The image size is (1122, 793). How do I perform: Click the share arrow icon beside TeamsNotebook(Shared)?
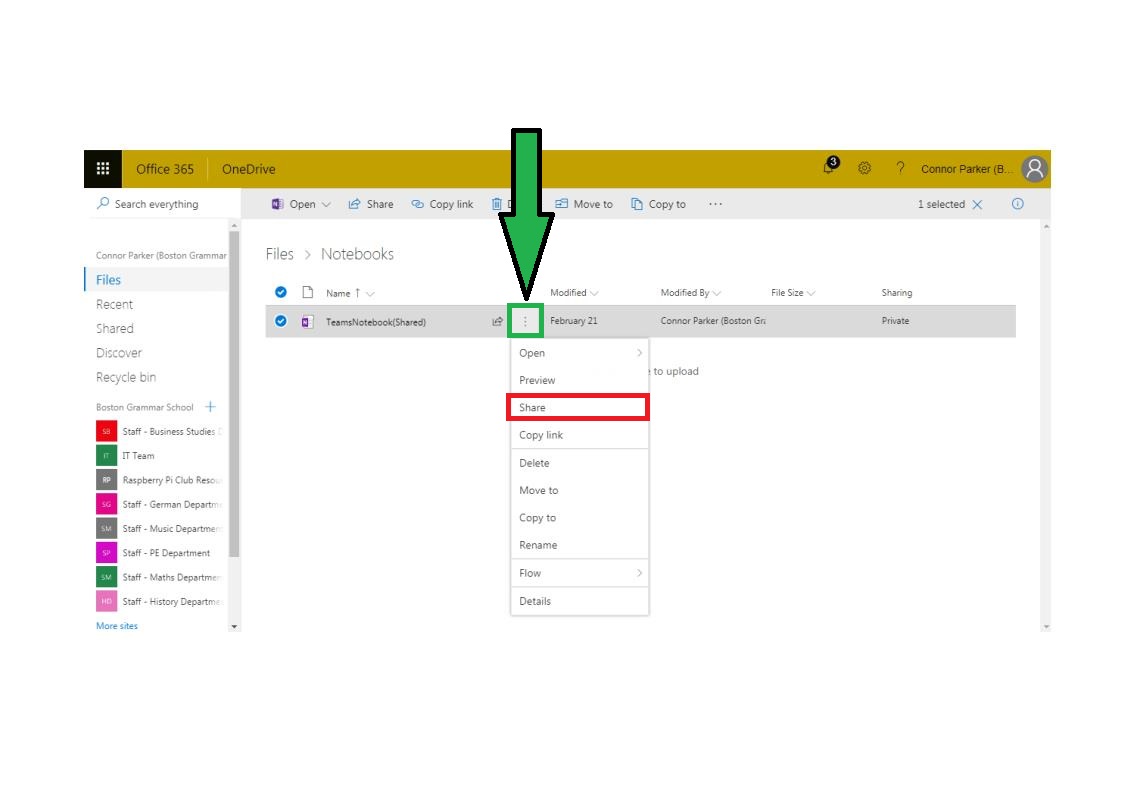coord(497,321)
